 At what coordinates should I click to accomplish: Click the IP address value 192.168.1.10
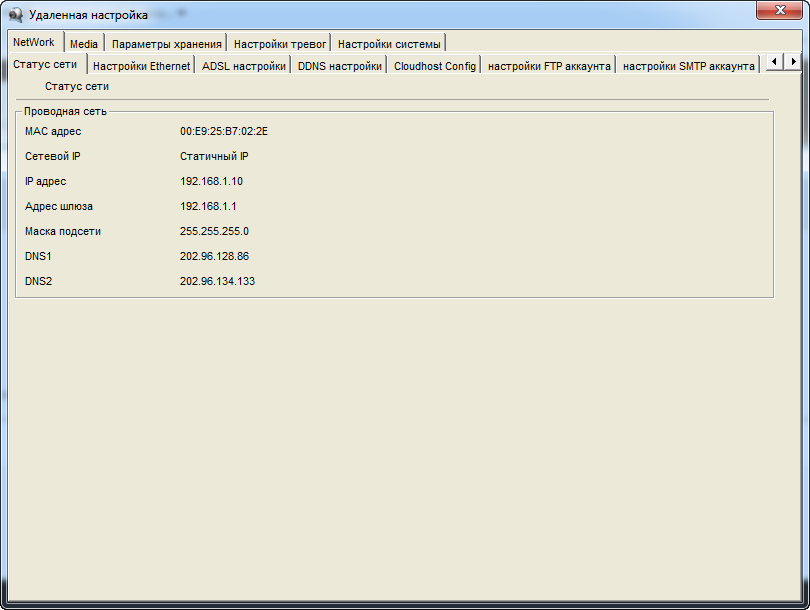click(211, 181)
